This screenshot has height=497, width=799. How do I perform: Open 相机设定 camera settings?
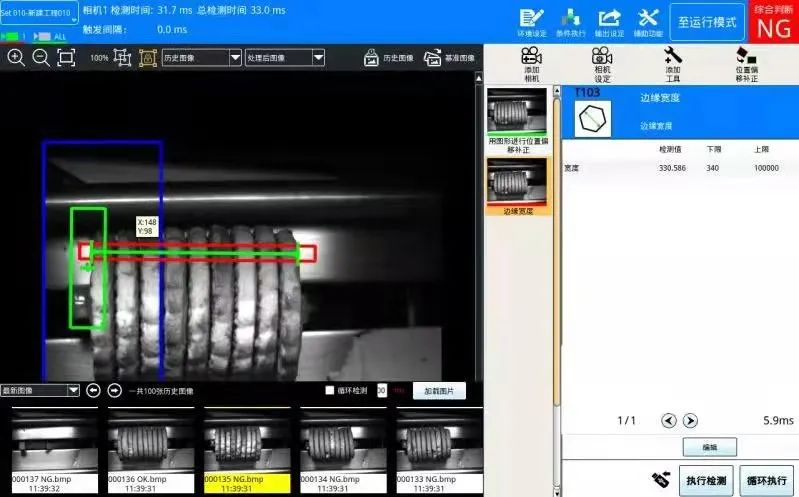pos(602,64)
